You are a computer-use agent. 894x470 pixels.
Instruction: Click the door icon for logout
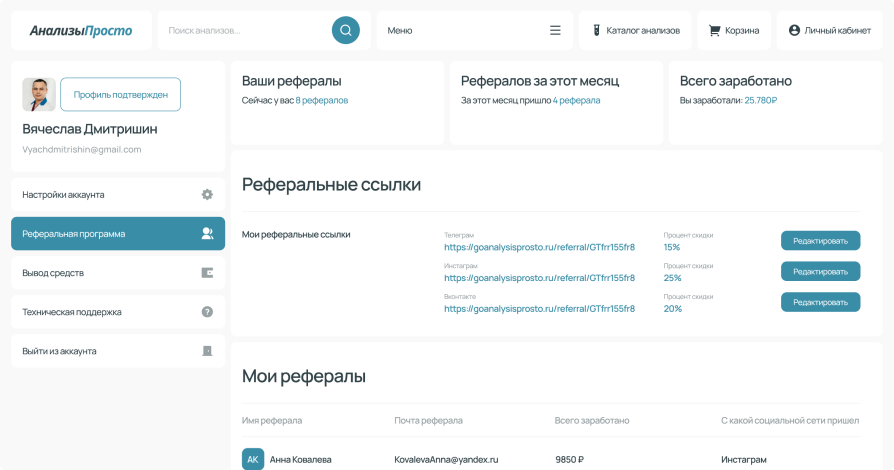[208, 351]
